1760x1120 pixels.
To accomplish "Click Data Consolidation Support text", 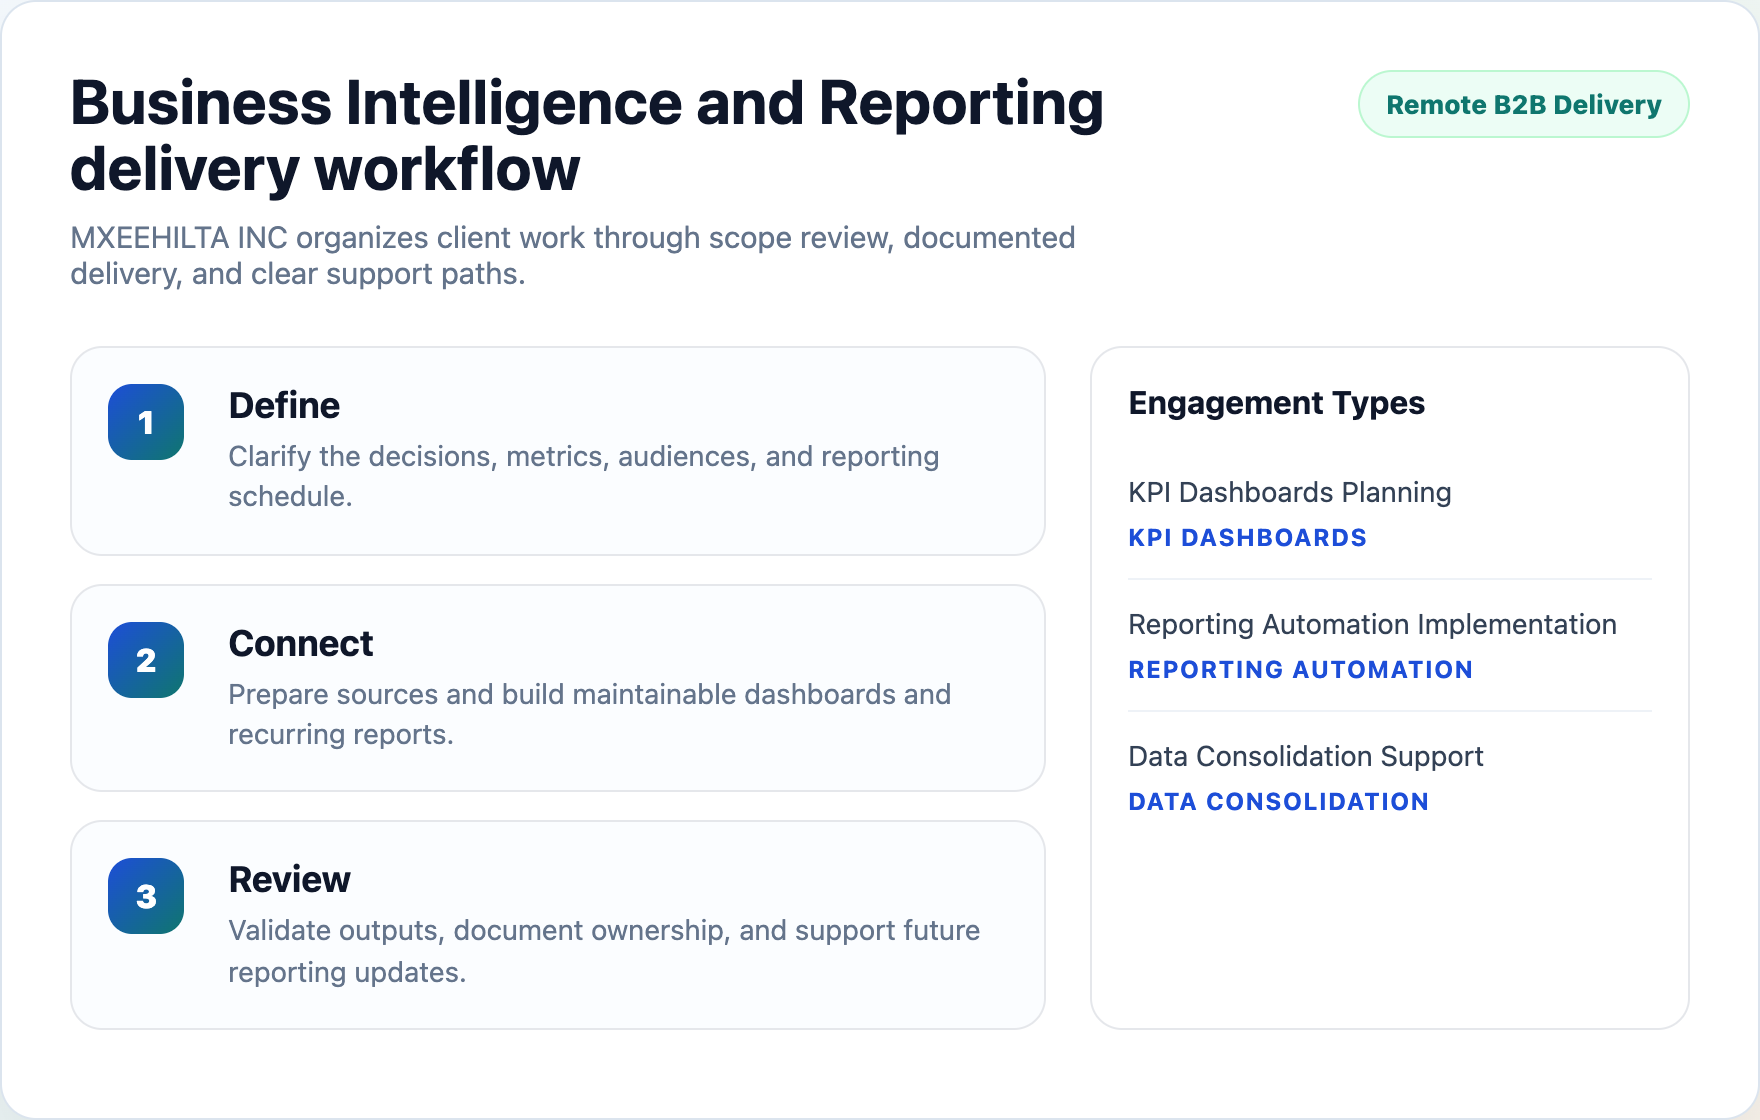I will [1305, 756].
